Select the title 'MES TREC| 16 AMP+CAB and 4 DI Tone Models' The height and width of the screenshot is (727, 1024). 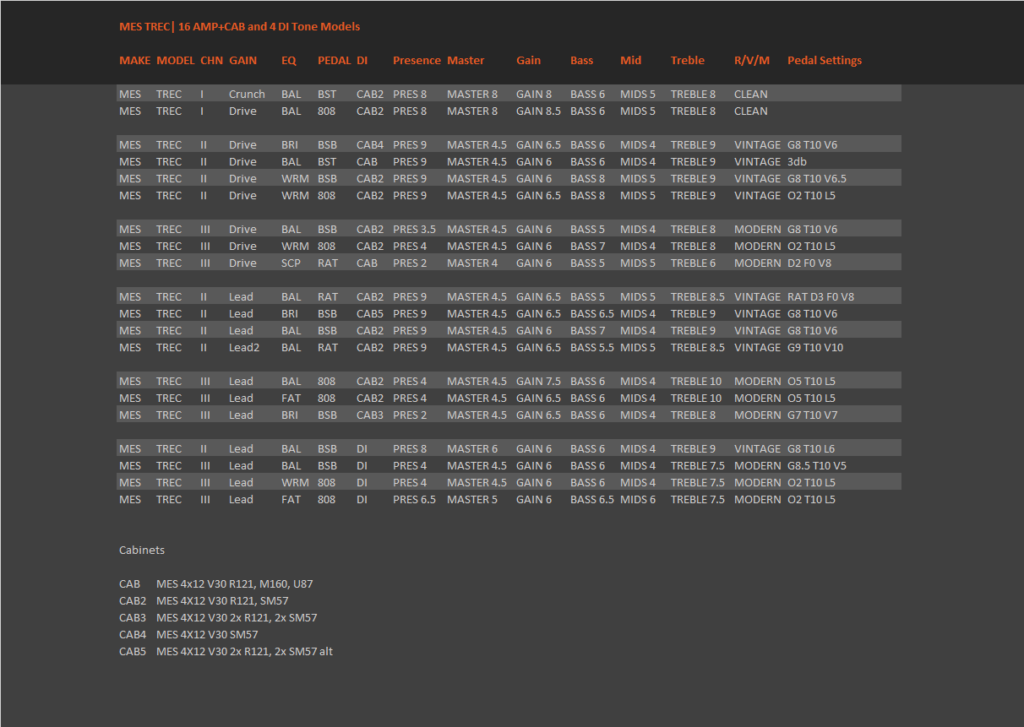(239, 27)
